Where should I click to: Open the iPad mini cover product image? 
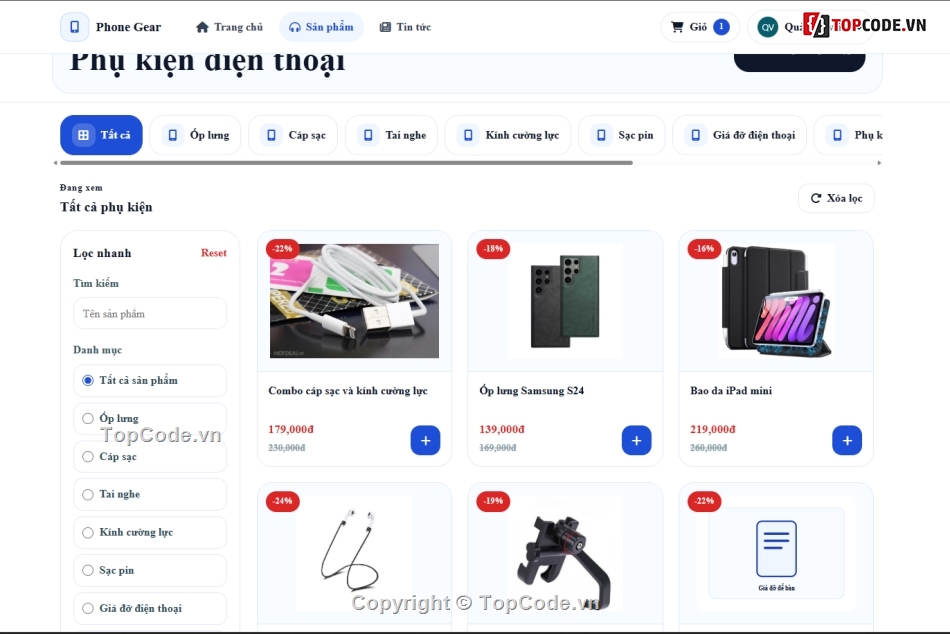776,301
